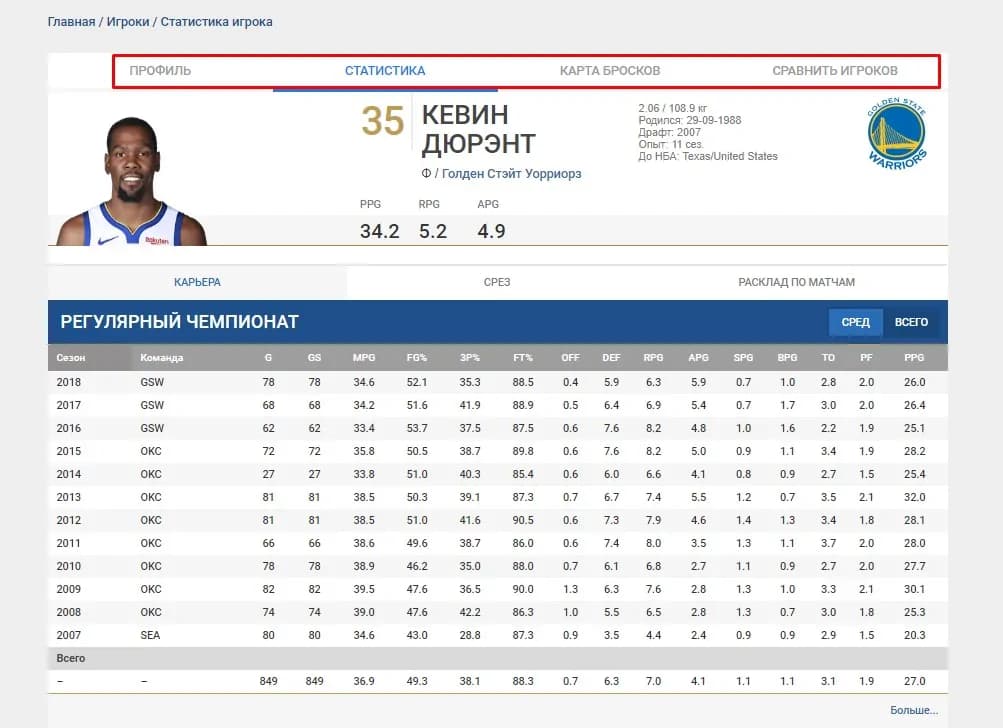Open the Голден Стэйт Уорриорз team link
The image size is (1003, 728).
click(x=512, y=173)
